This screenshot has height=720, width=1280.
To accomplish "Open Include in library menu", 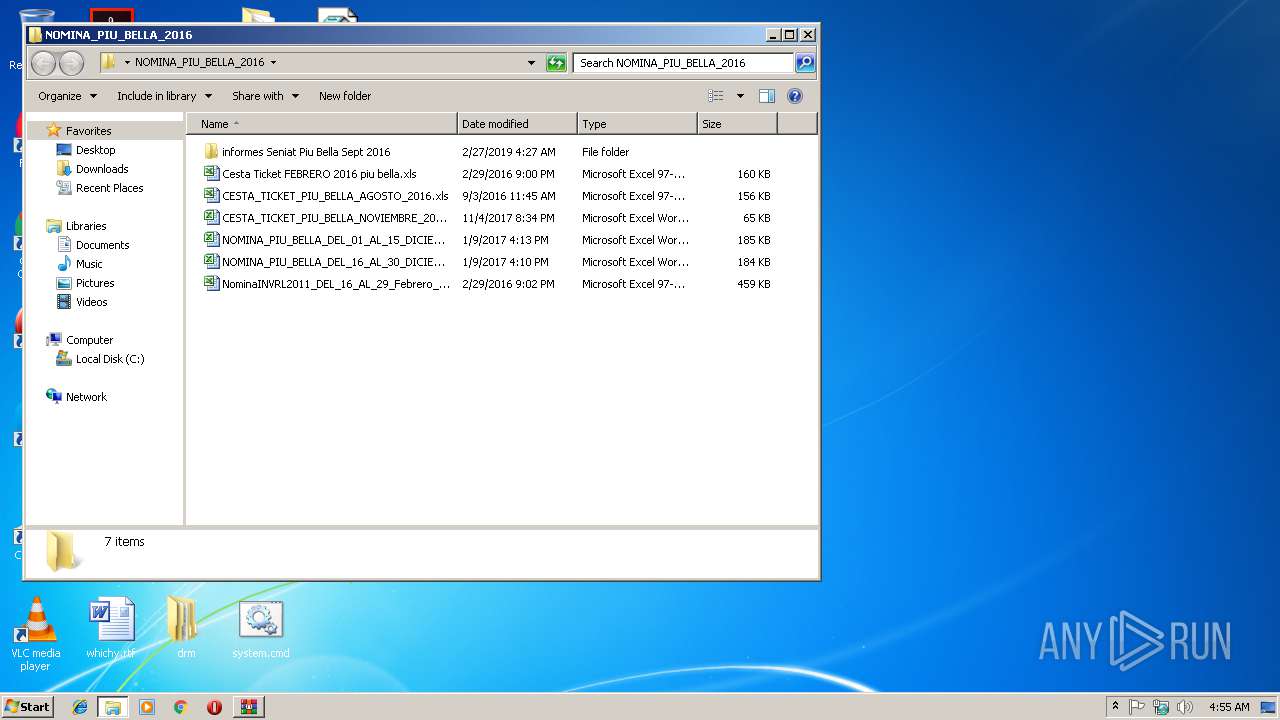I will point(164,96).
